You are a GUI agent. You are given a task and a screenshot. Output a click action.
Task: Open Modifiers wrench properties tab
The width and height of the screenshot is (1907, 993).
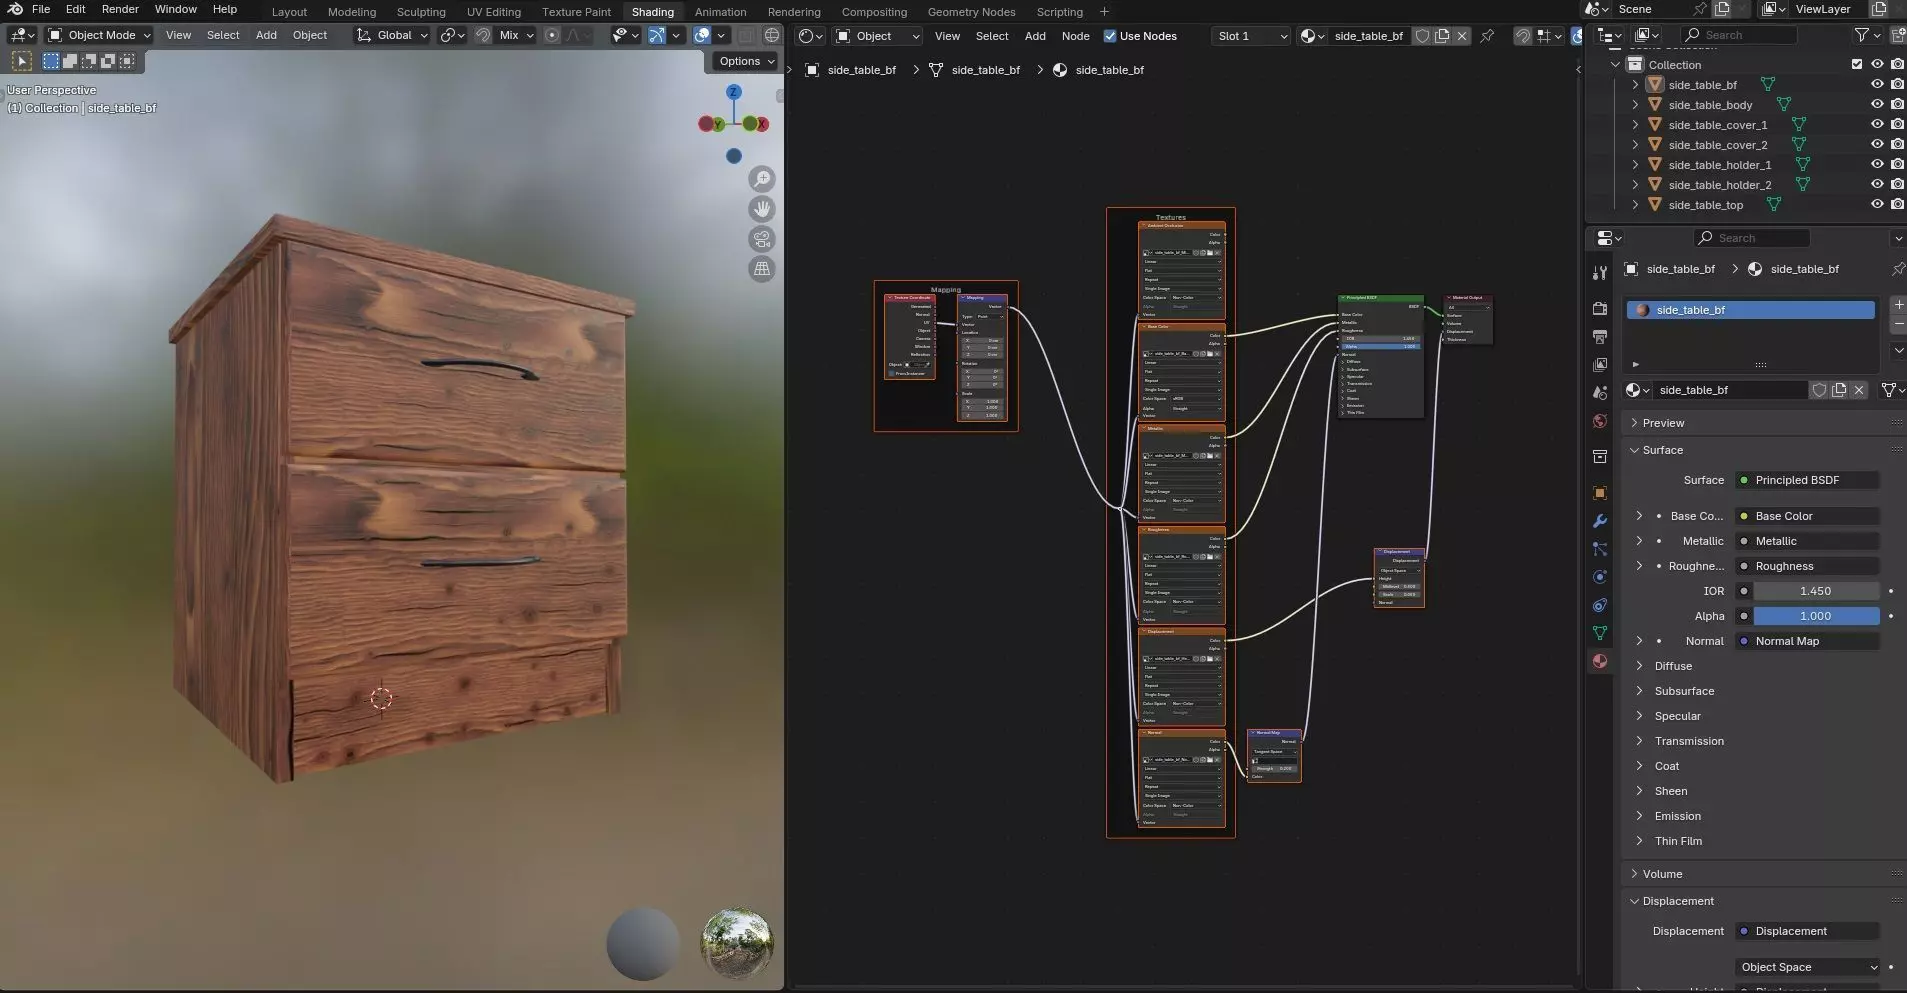click(1600, 521)
